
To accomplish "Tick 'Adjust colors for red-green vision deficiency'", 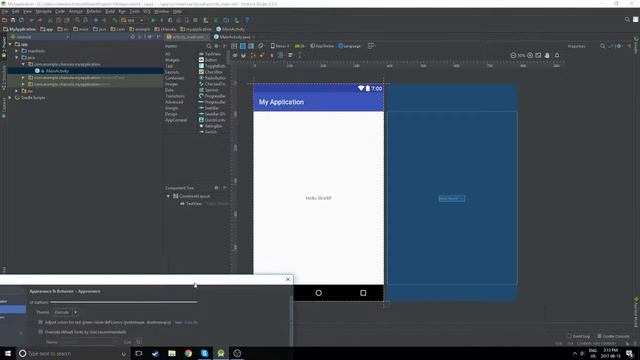I will point(40,322).
